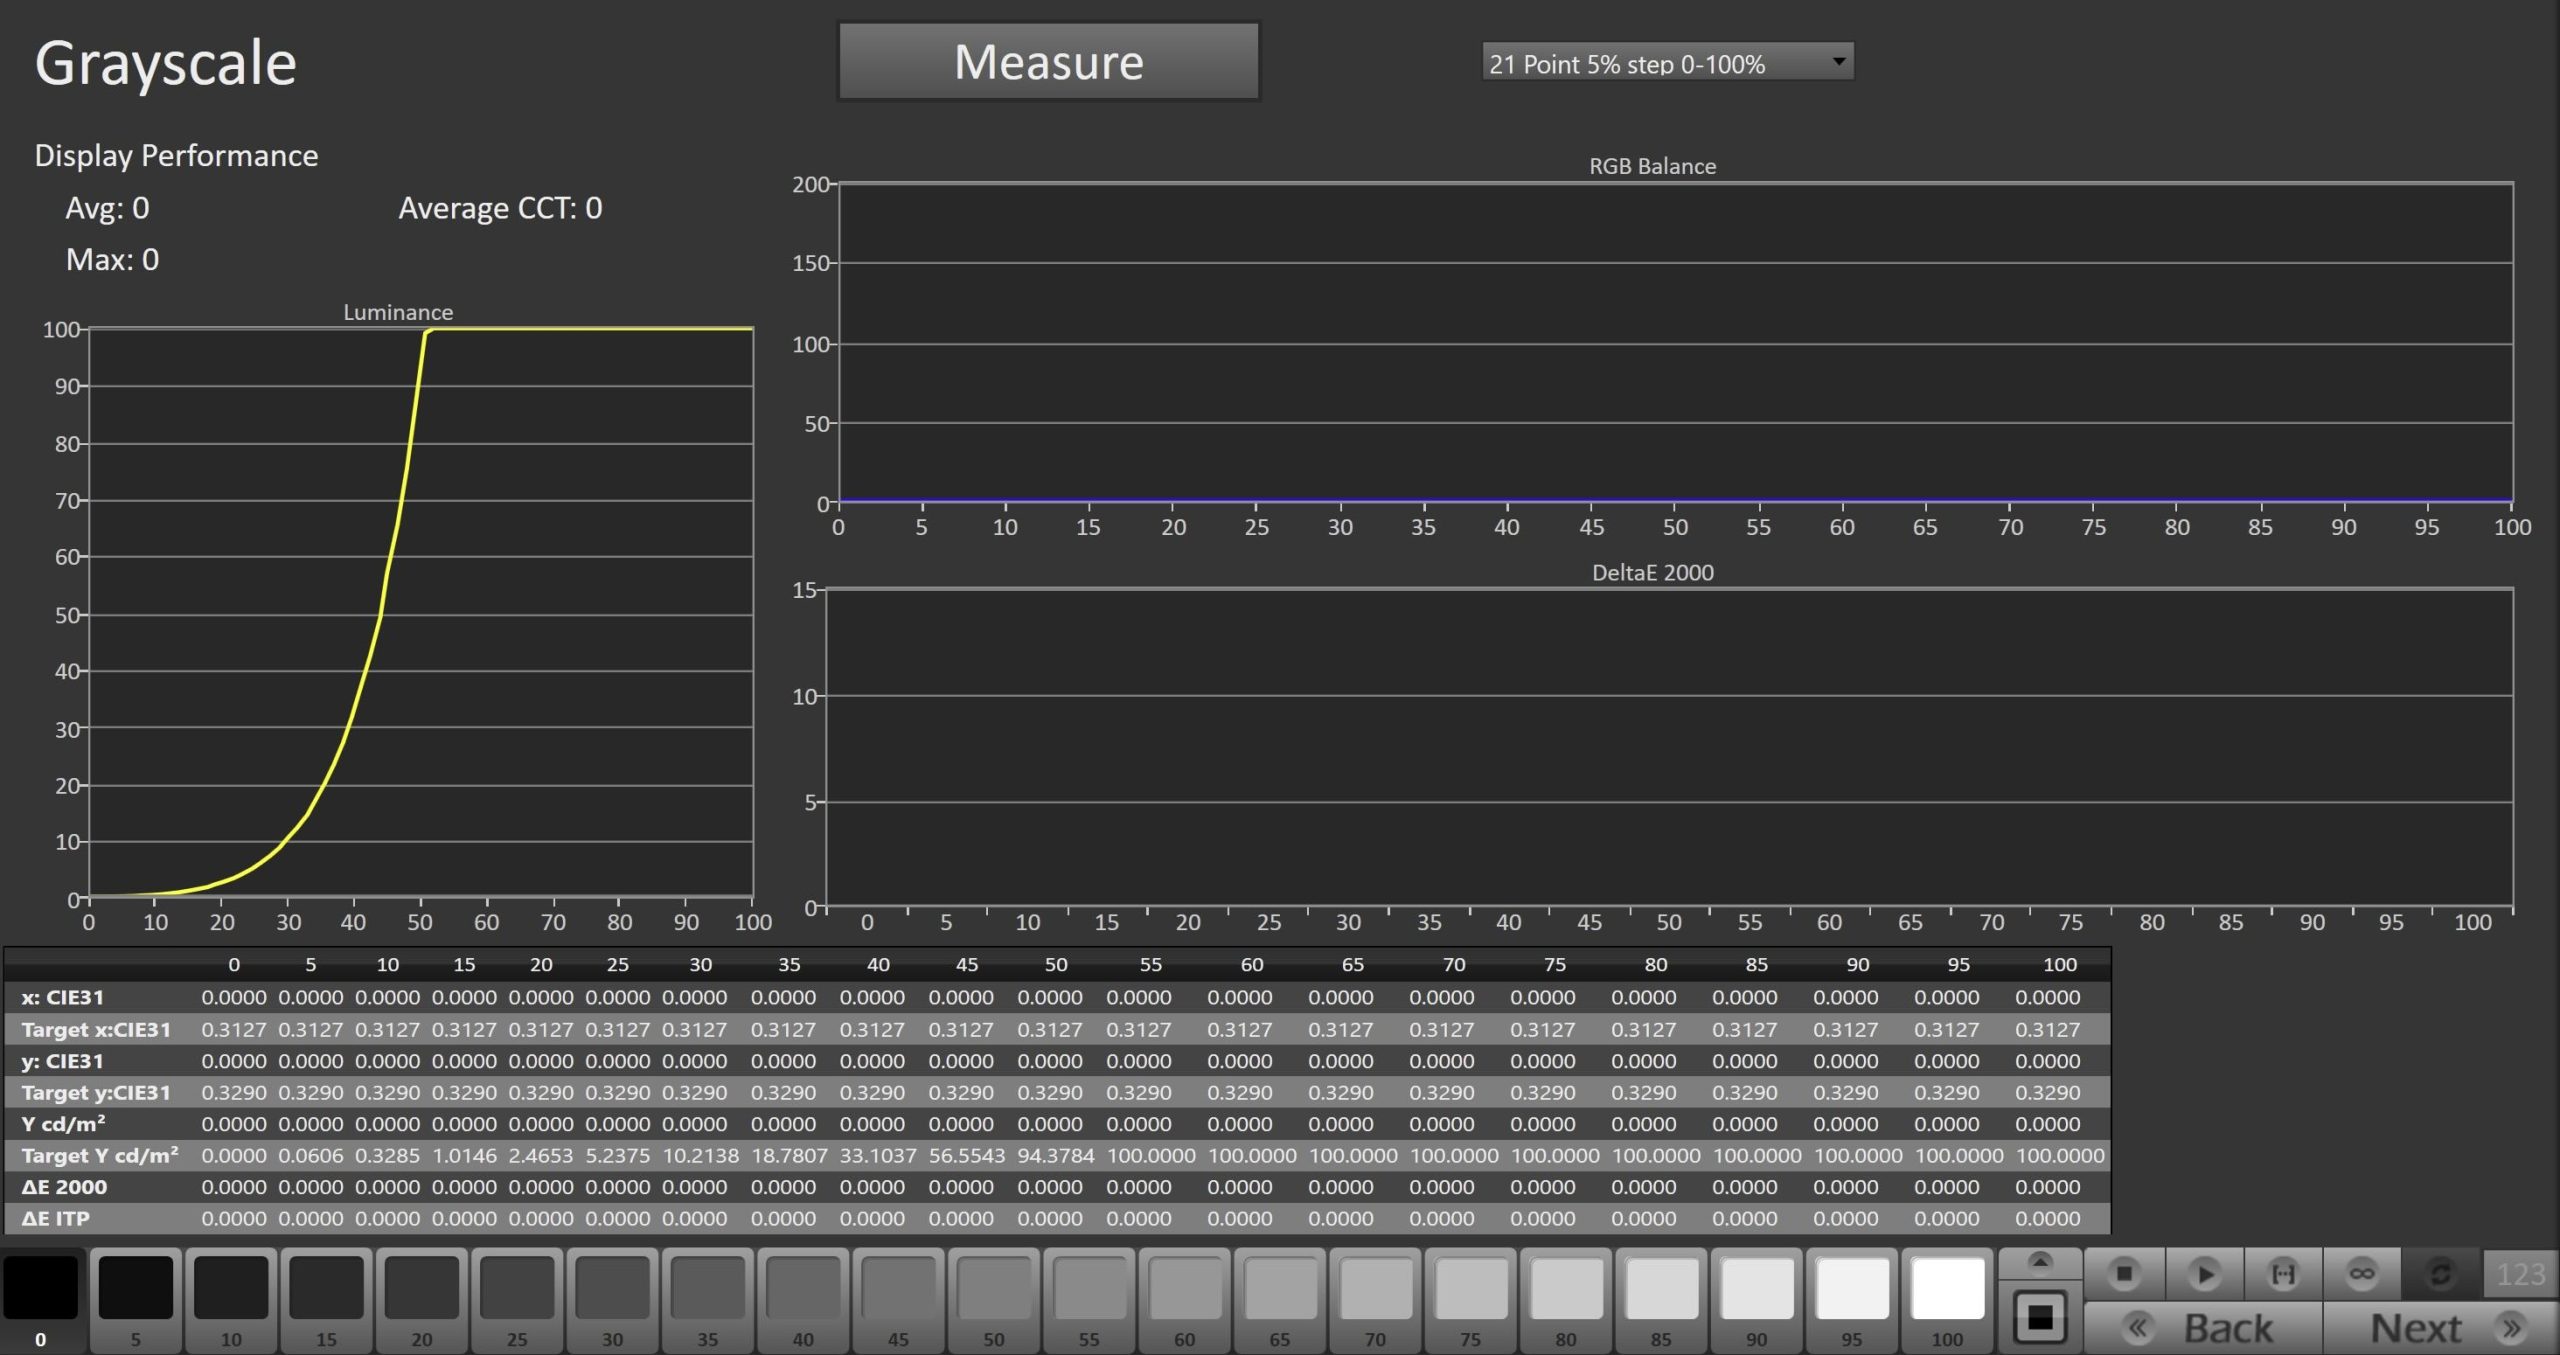Viewport: 2560px width, 1355px height.
Task: Click Target Y value 56.5543
Action: 966,1155
